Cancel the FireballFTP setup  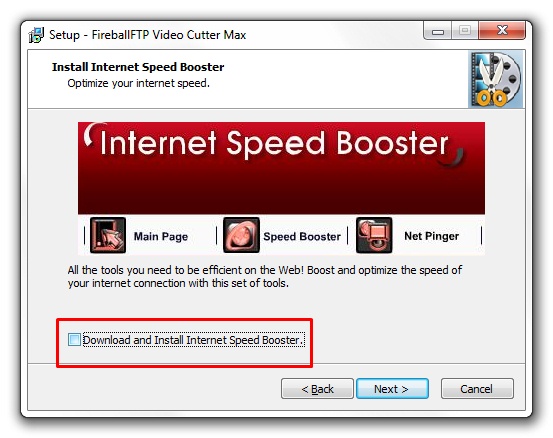coord(477,389)
